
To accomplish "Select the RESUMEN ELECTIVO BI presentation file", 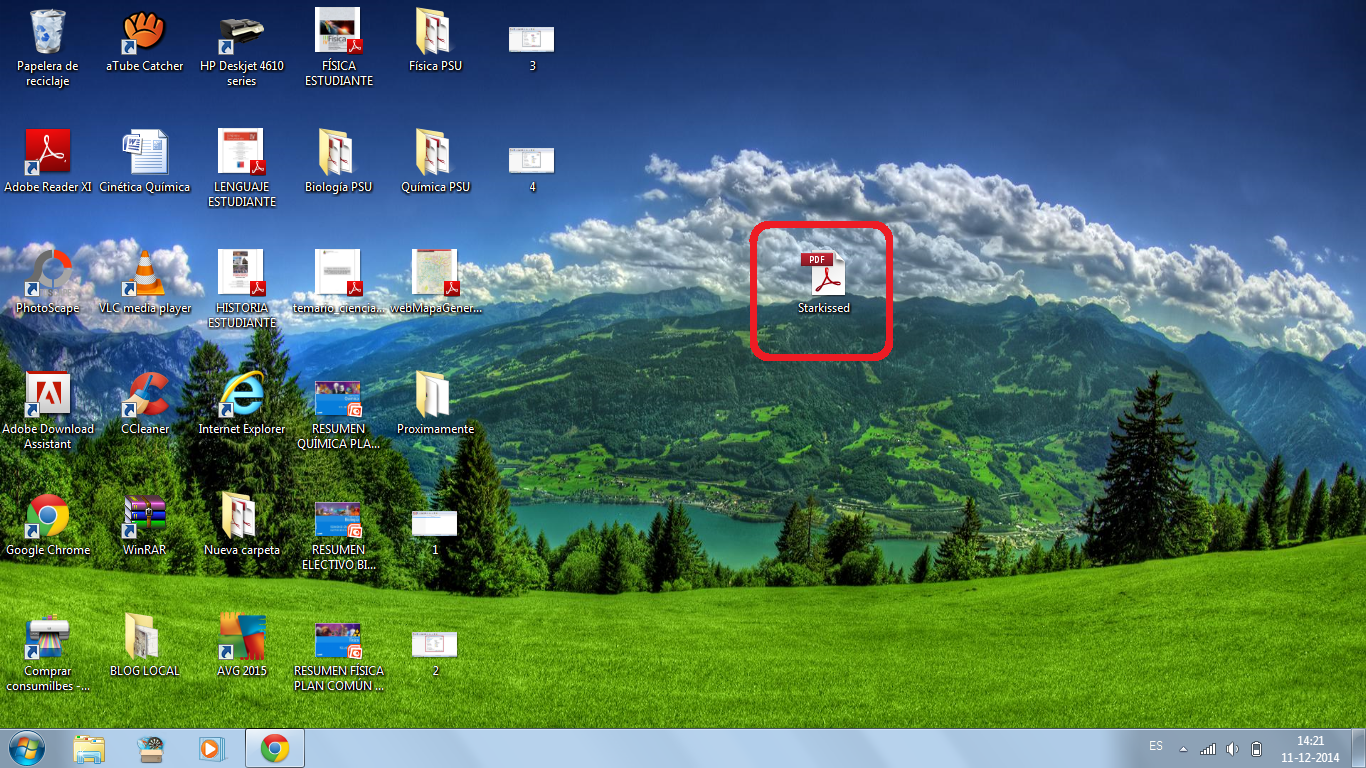I will 338,537.
